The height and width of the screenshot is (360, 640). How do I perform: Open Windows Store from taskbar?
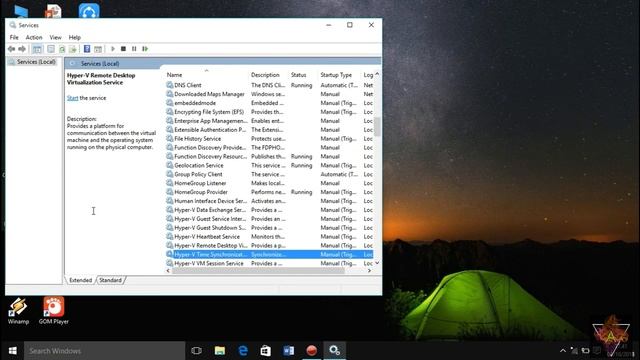pos(266,351)
